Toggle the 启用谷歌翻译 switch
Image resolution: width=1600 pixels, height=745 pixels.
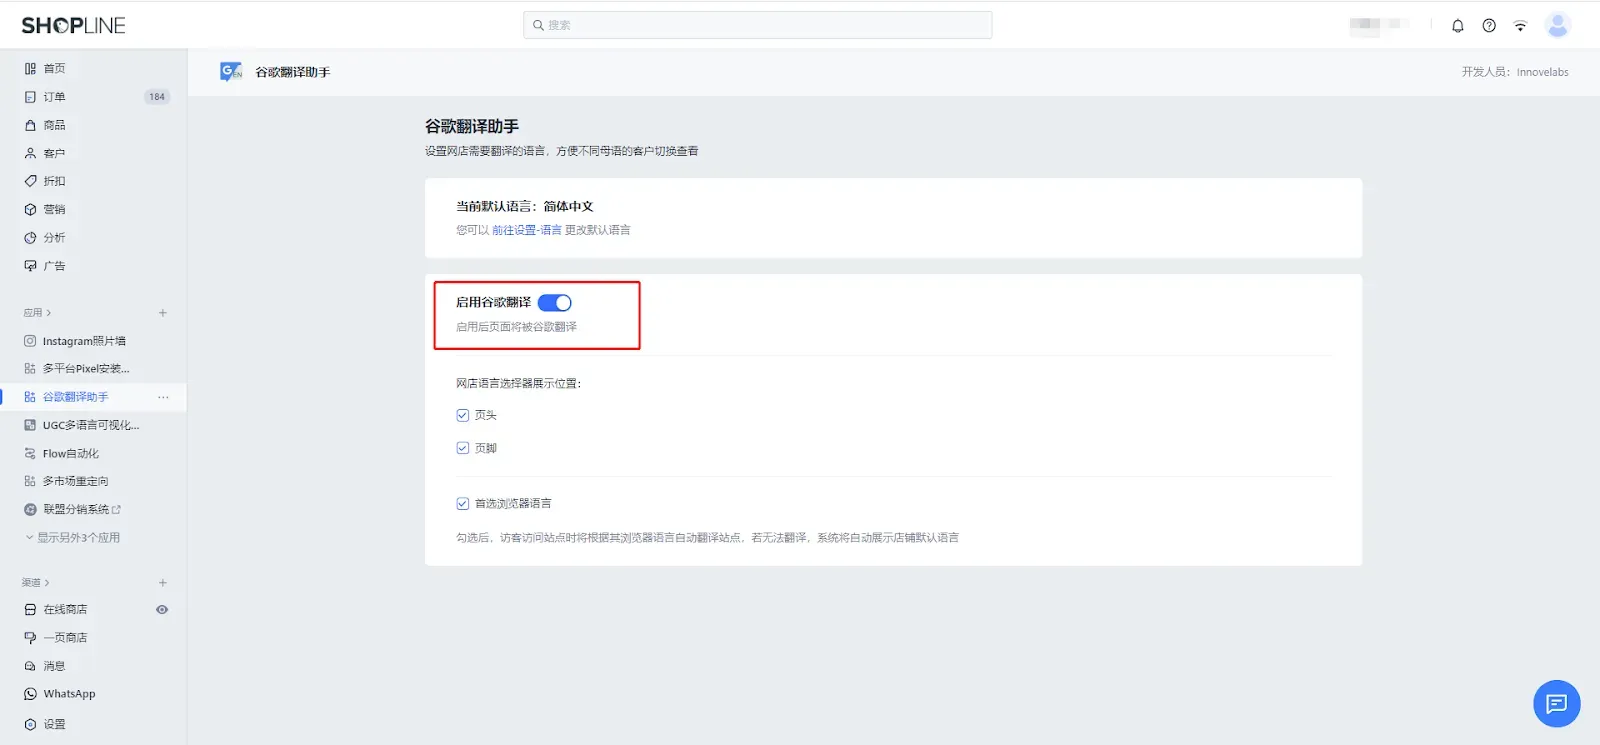point(554,303)
